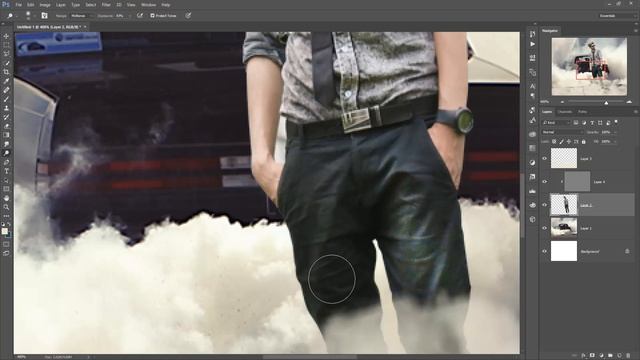Select the Pen tool
Image resolution: width=640 pixels, height=360 pixels.
[6, 162]
